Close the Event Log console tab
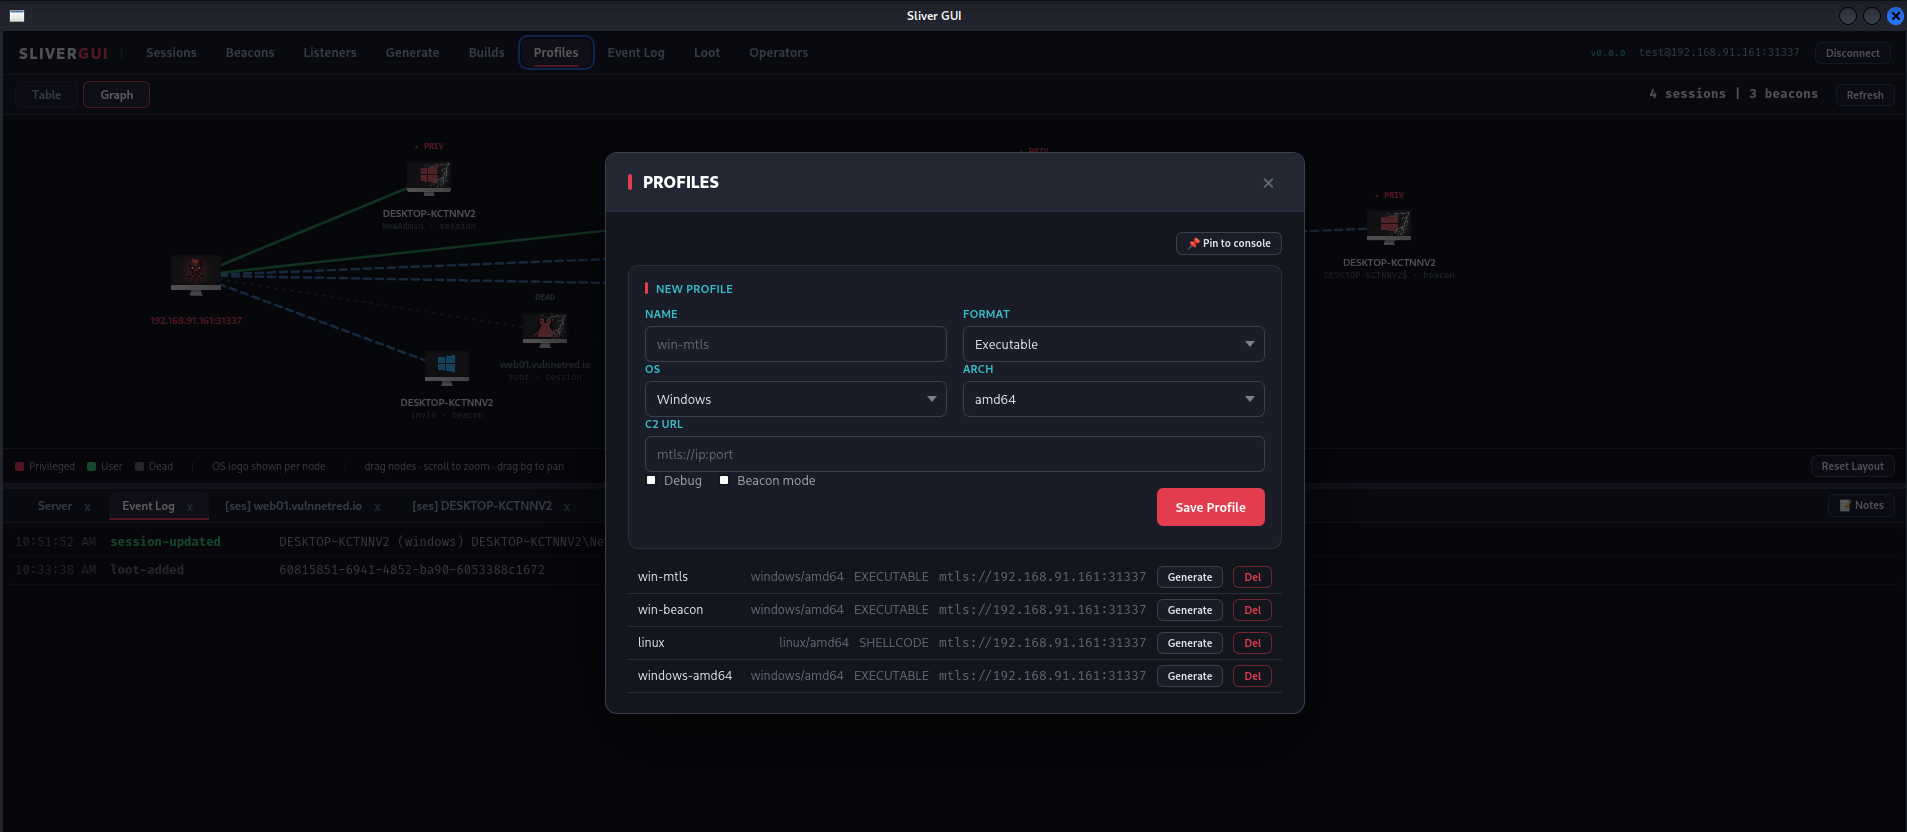This screenshot has height=832, width=1907. (x=190, y=507)
